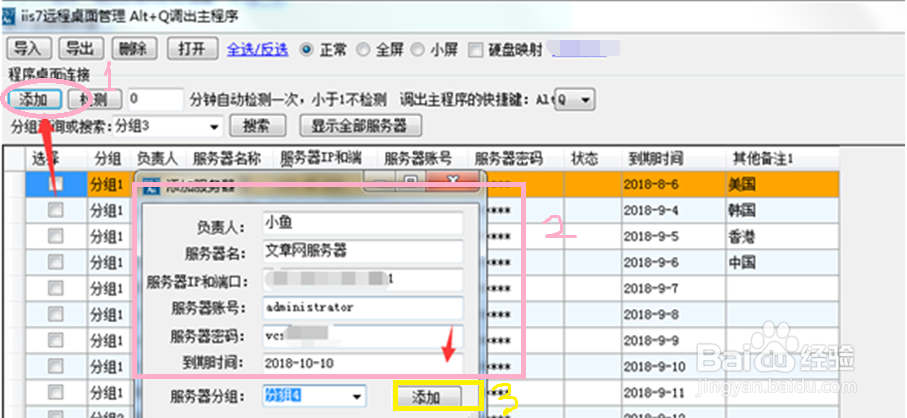Click the 删除 button
Screen dimensions: 907x418
point(134,49)
